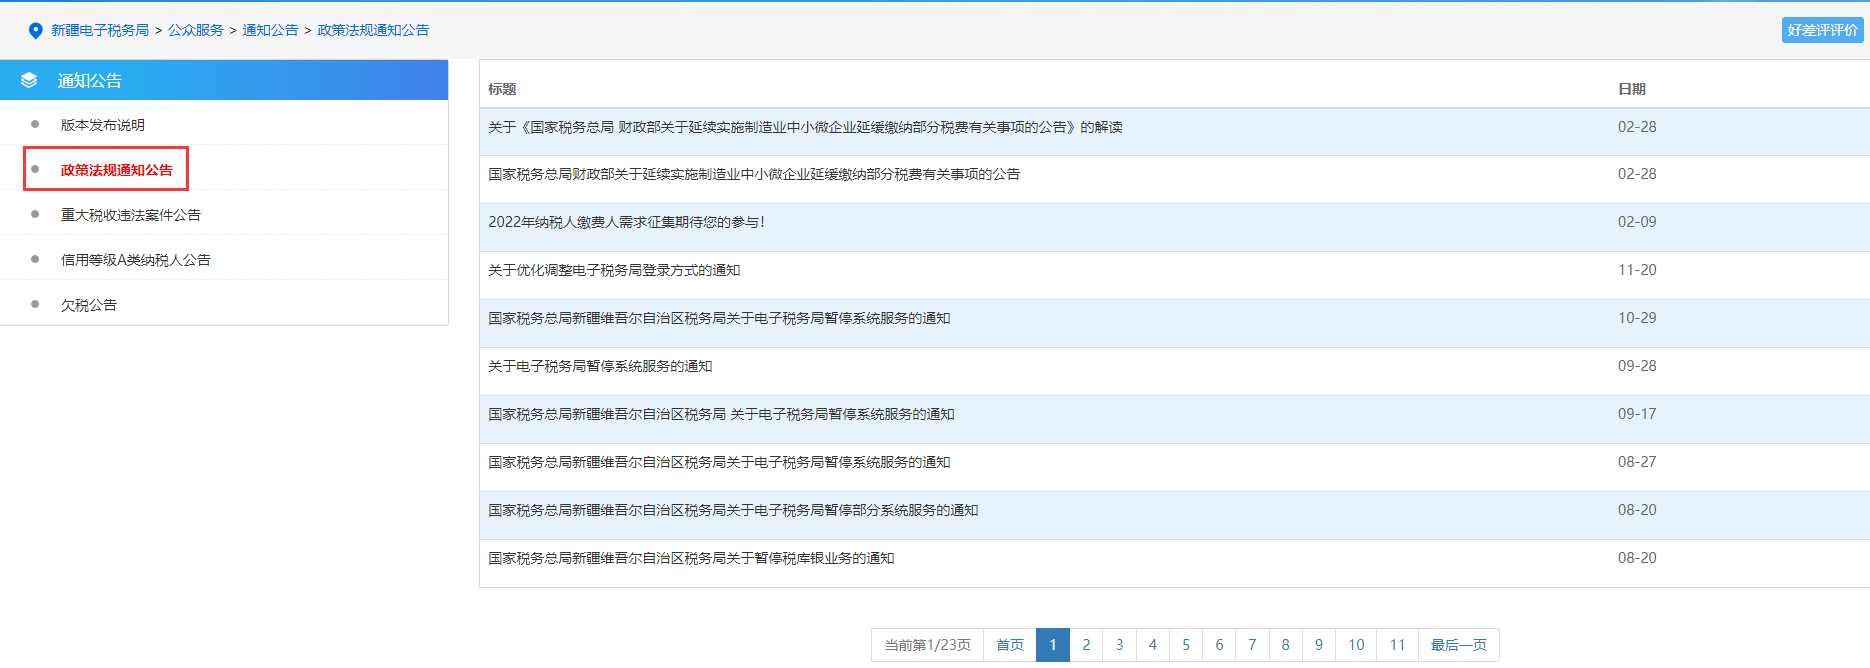Select 版本发布说明 in sidebar
The height and width of the screenshot is (668, 1870).
pos(103,125)
